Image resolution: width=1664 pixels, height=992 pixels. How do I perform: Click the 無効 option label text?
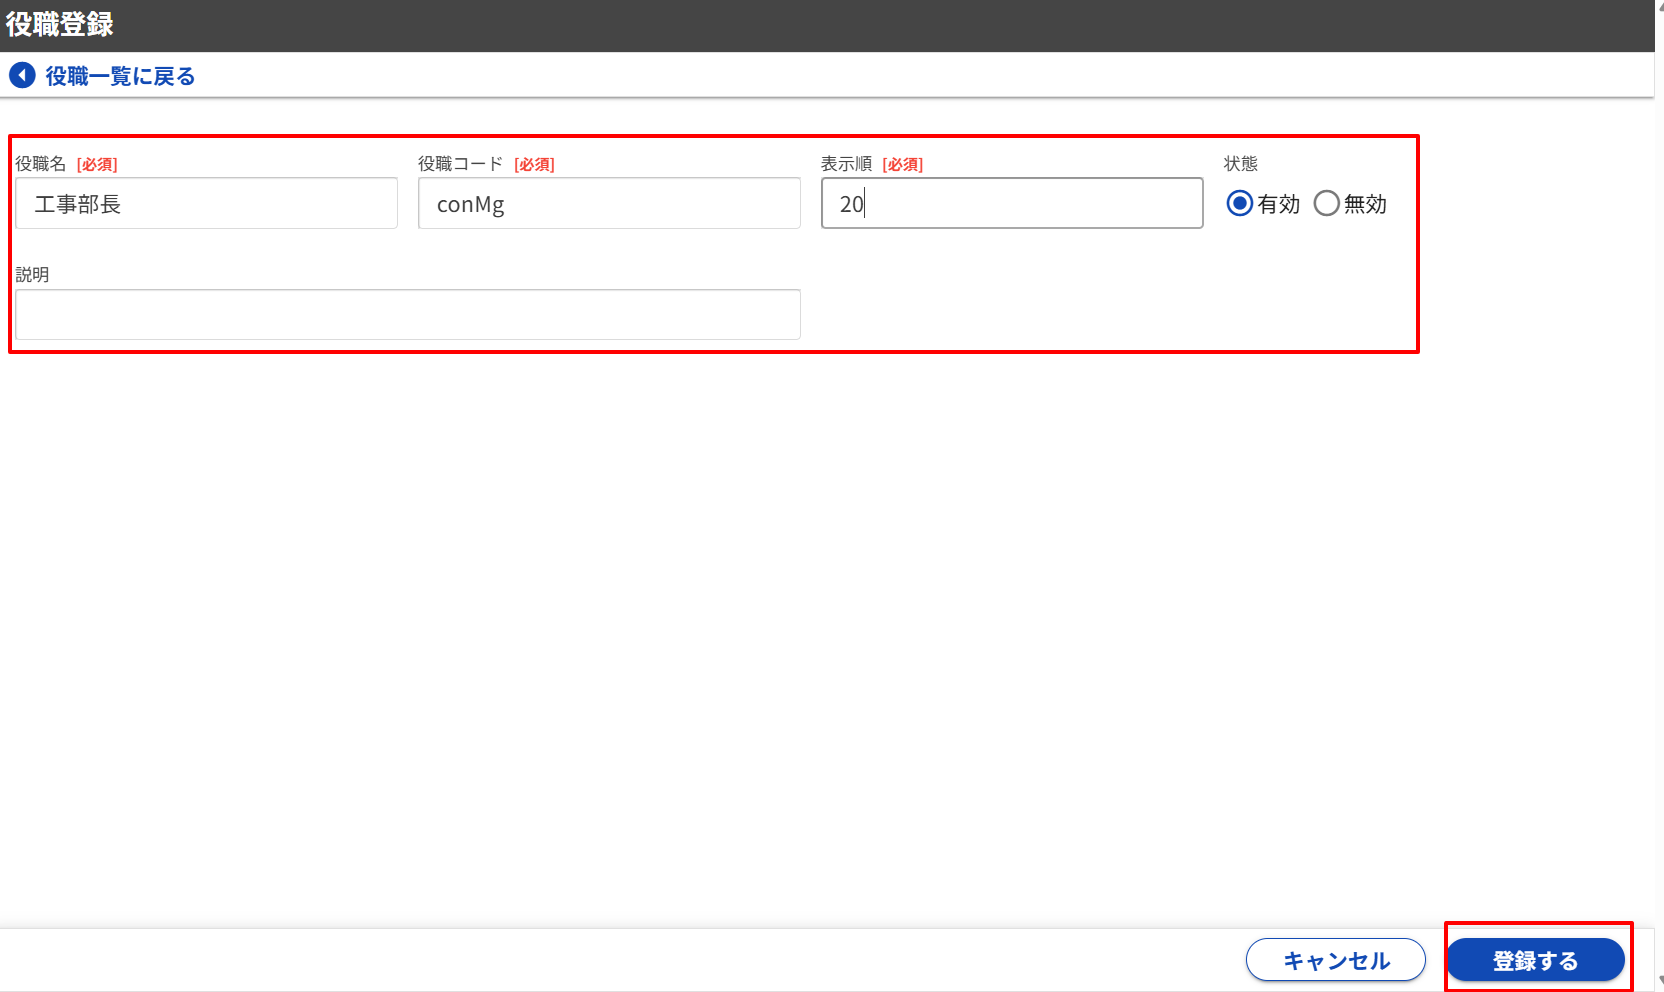pos(1365,204)
